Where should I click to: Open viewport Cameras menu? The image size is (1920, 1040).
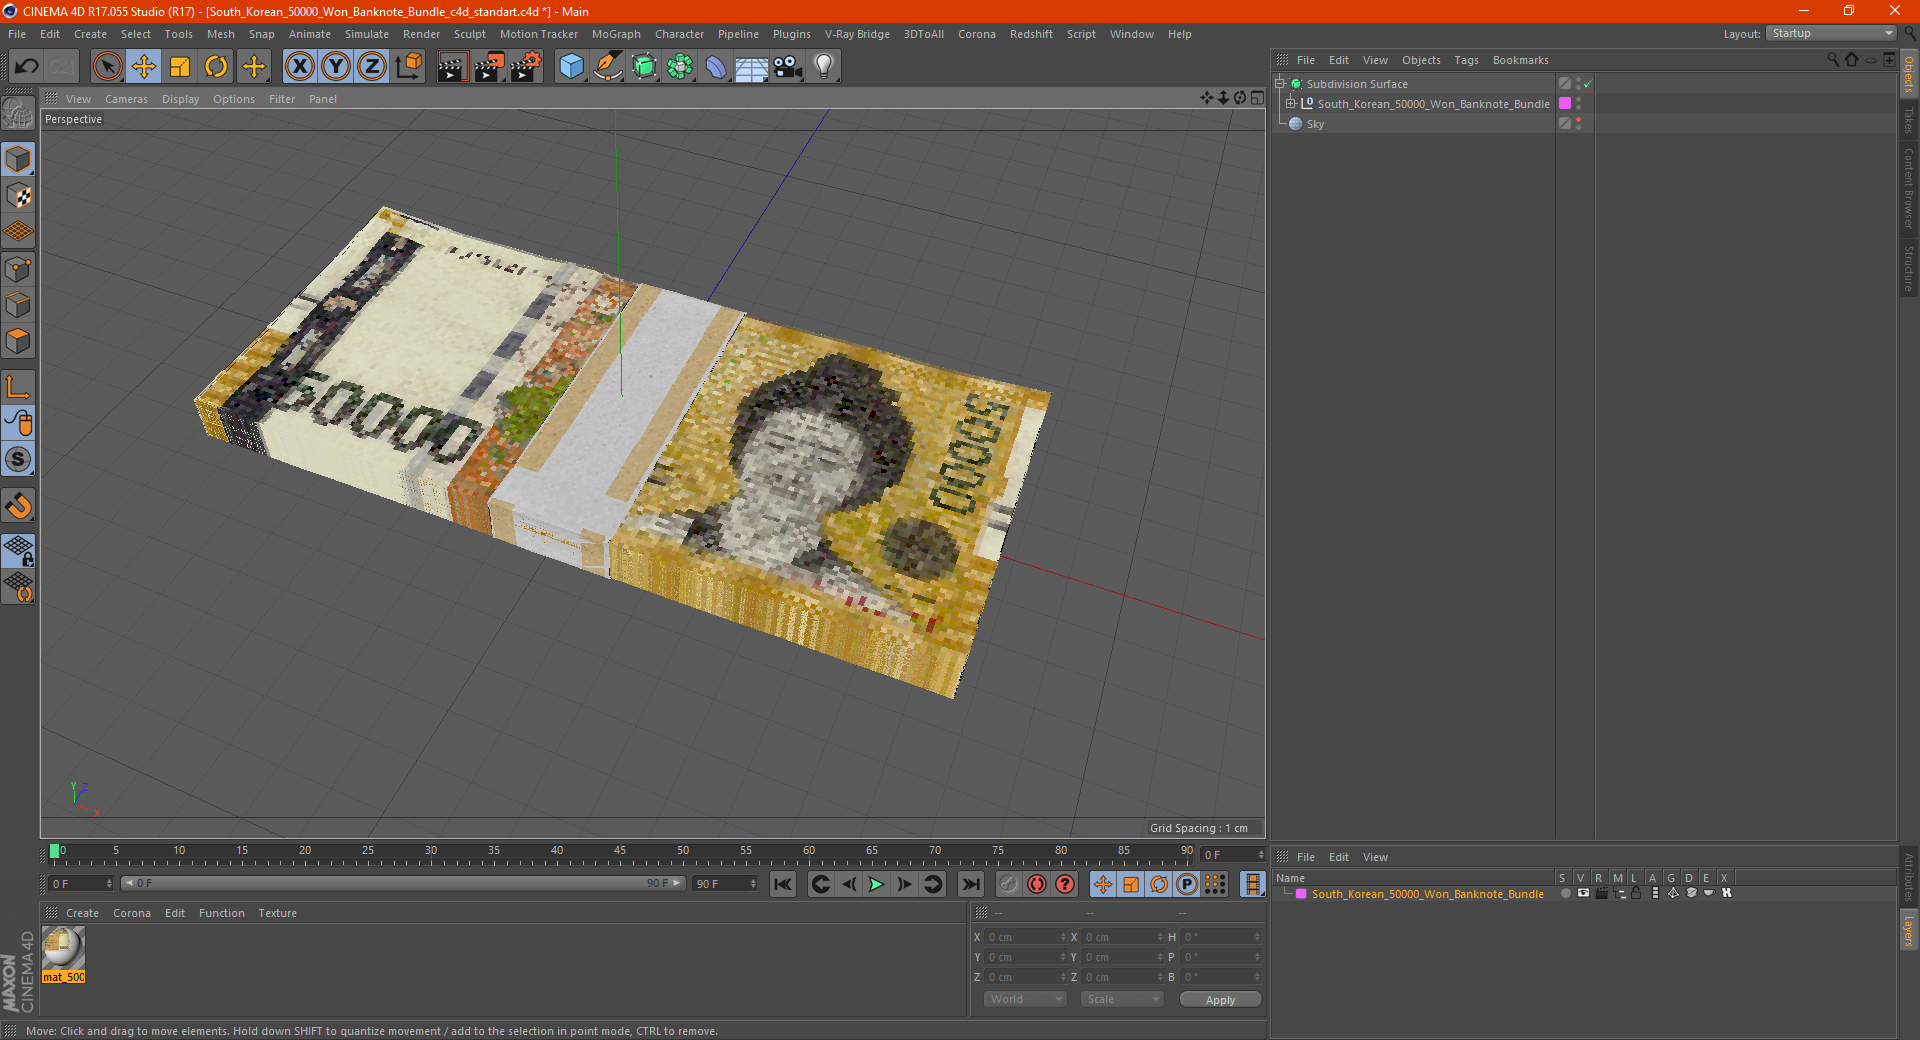[126, 99]
